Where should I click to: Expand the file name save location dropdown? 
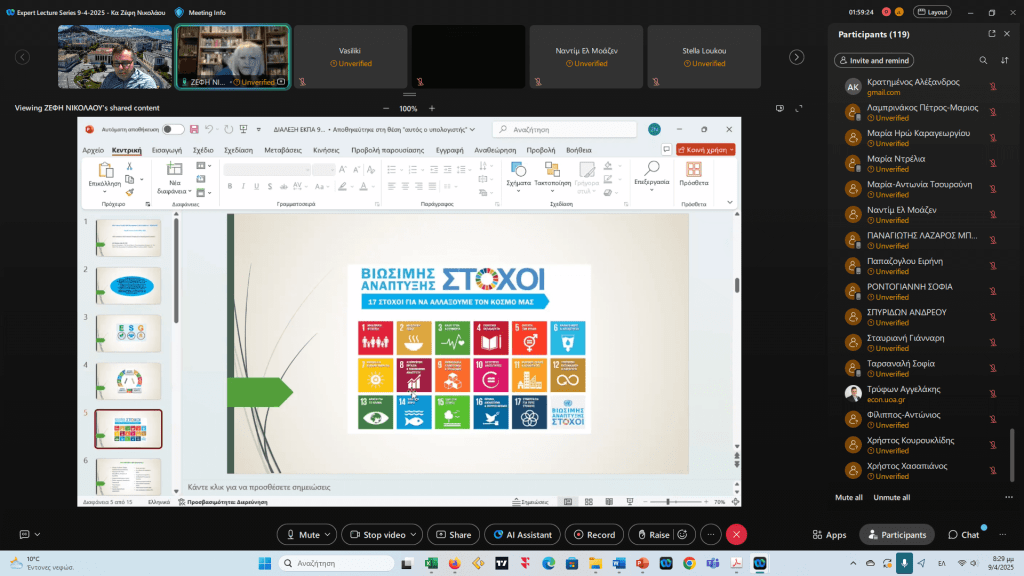[472, 129]
